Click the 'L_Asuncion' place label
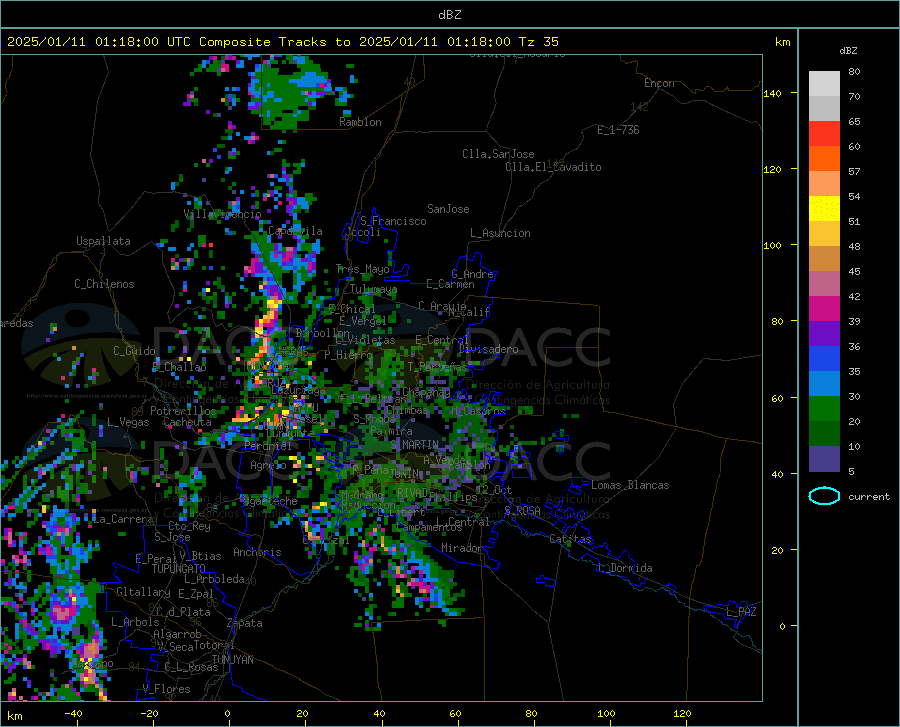Image resolution: width=900 pixels, height=727 pixels. coord(500,233)
